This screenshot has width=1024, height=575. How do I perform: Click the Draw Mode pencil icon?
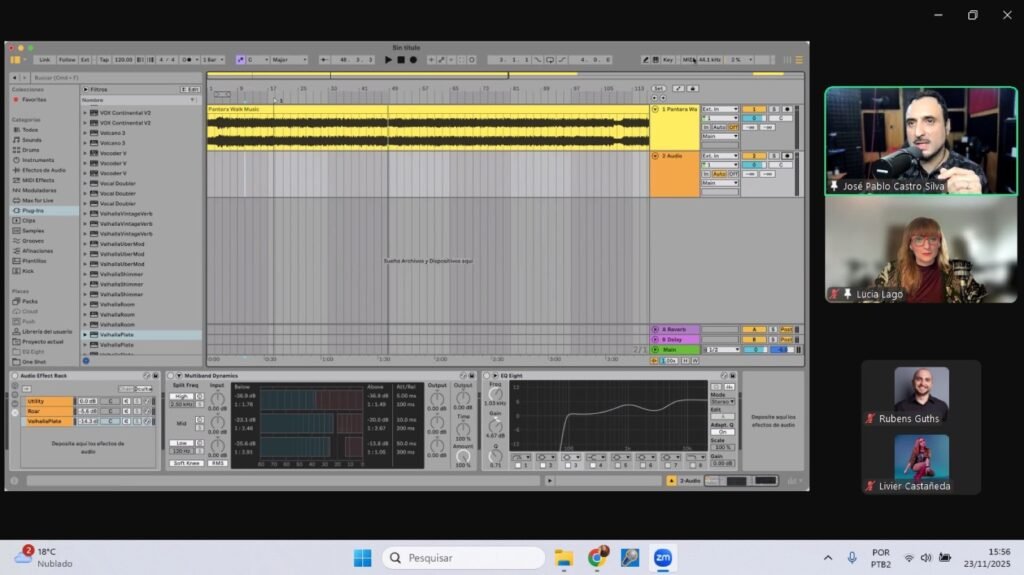tap(645, 60)
